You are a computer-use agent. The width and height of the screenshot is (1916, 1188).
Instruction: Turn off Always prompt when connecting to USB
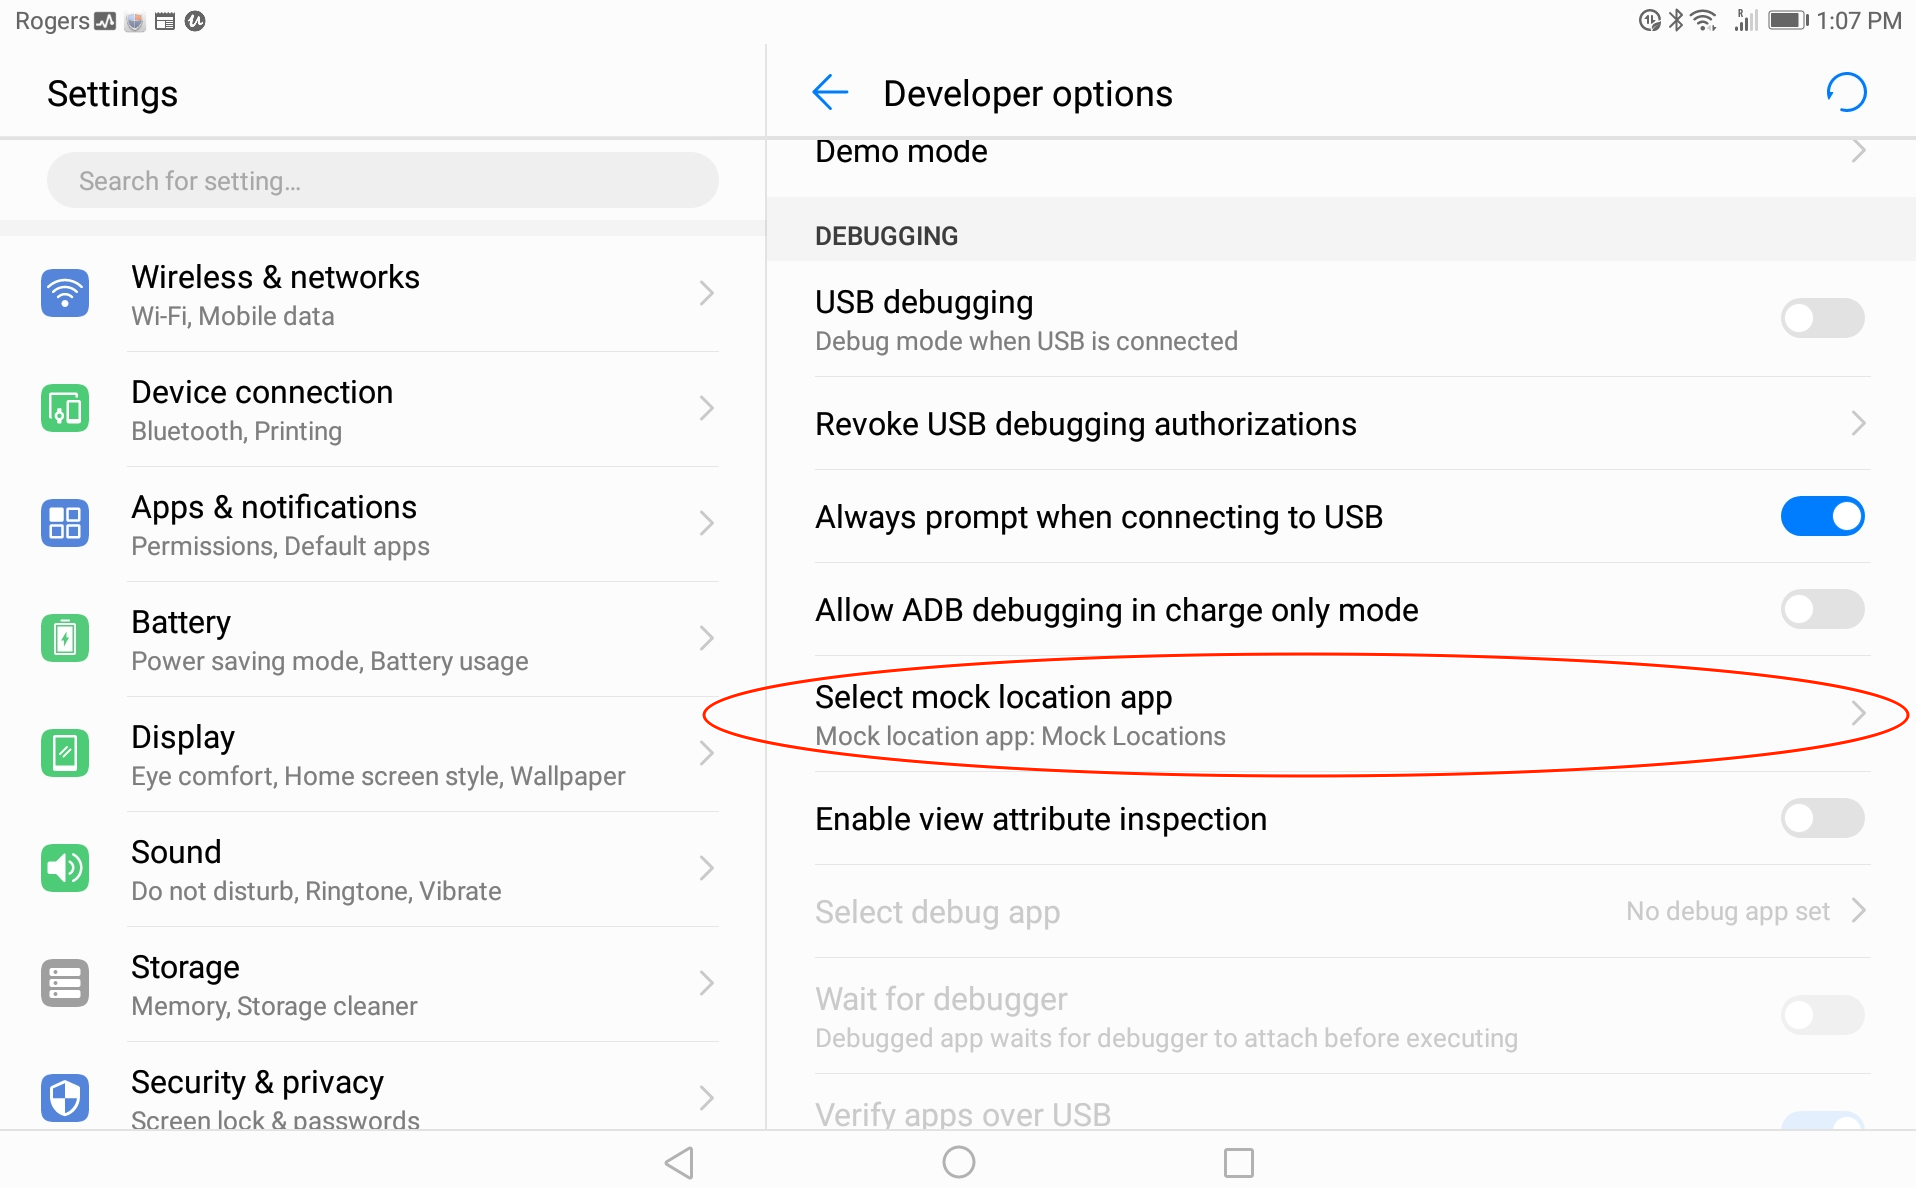point(1822,516)
